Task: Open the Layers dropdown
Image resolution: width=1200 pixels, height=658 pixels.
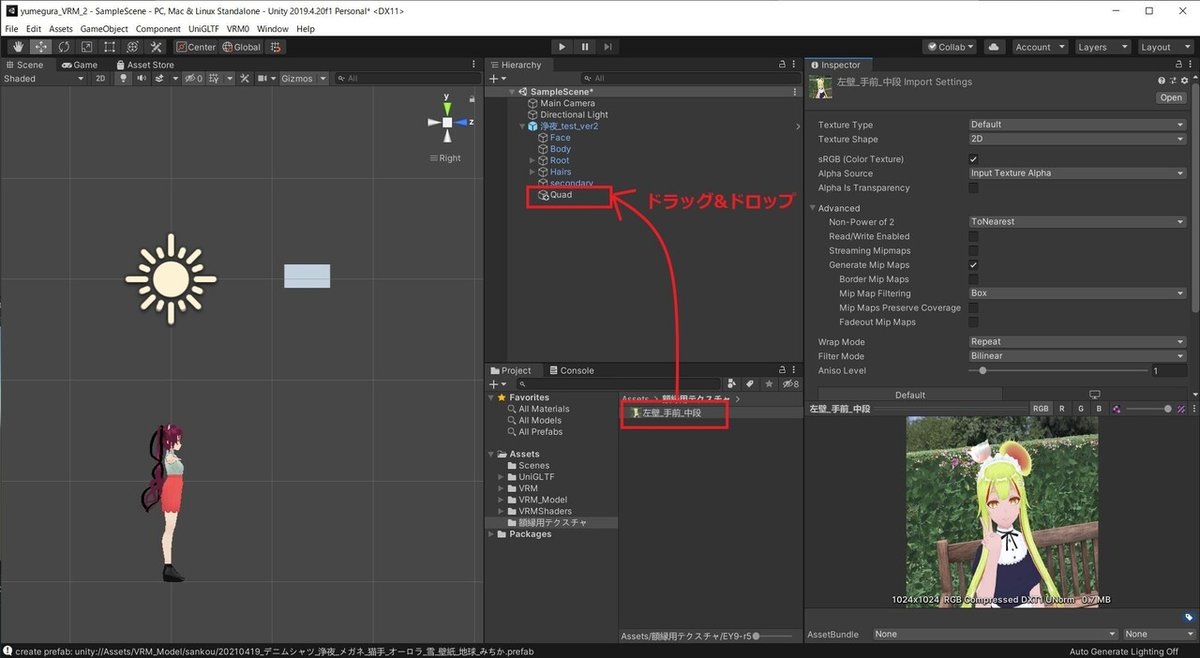Action: pos(1103,47)
